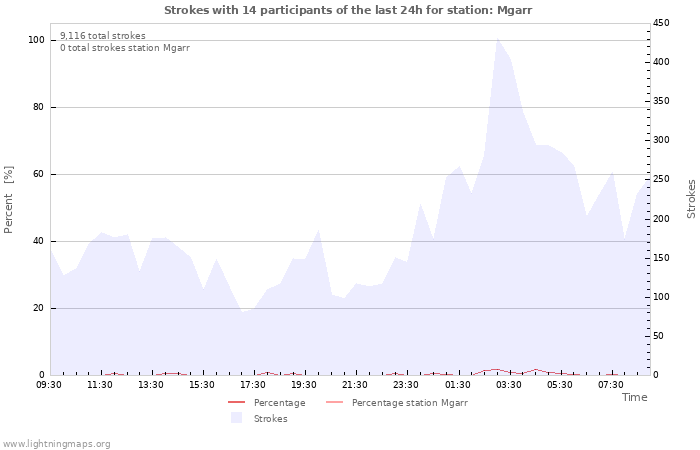Screen dimensions: 700x450
Task: Click the 07:30 time axis tick label
Action: tap(610, 385)
